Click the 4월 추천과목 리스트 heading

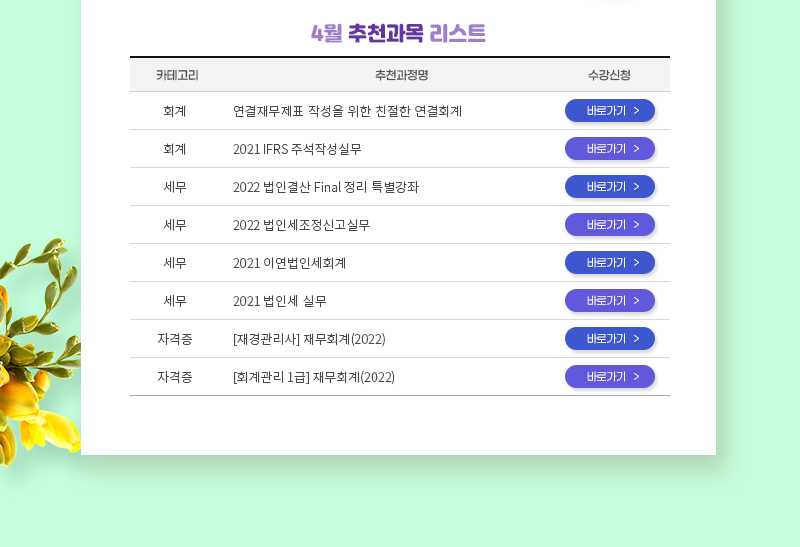tap(398, 33)
